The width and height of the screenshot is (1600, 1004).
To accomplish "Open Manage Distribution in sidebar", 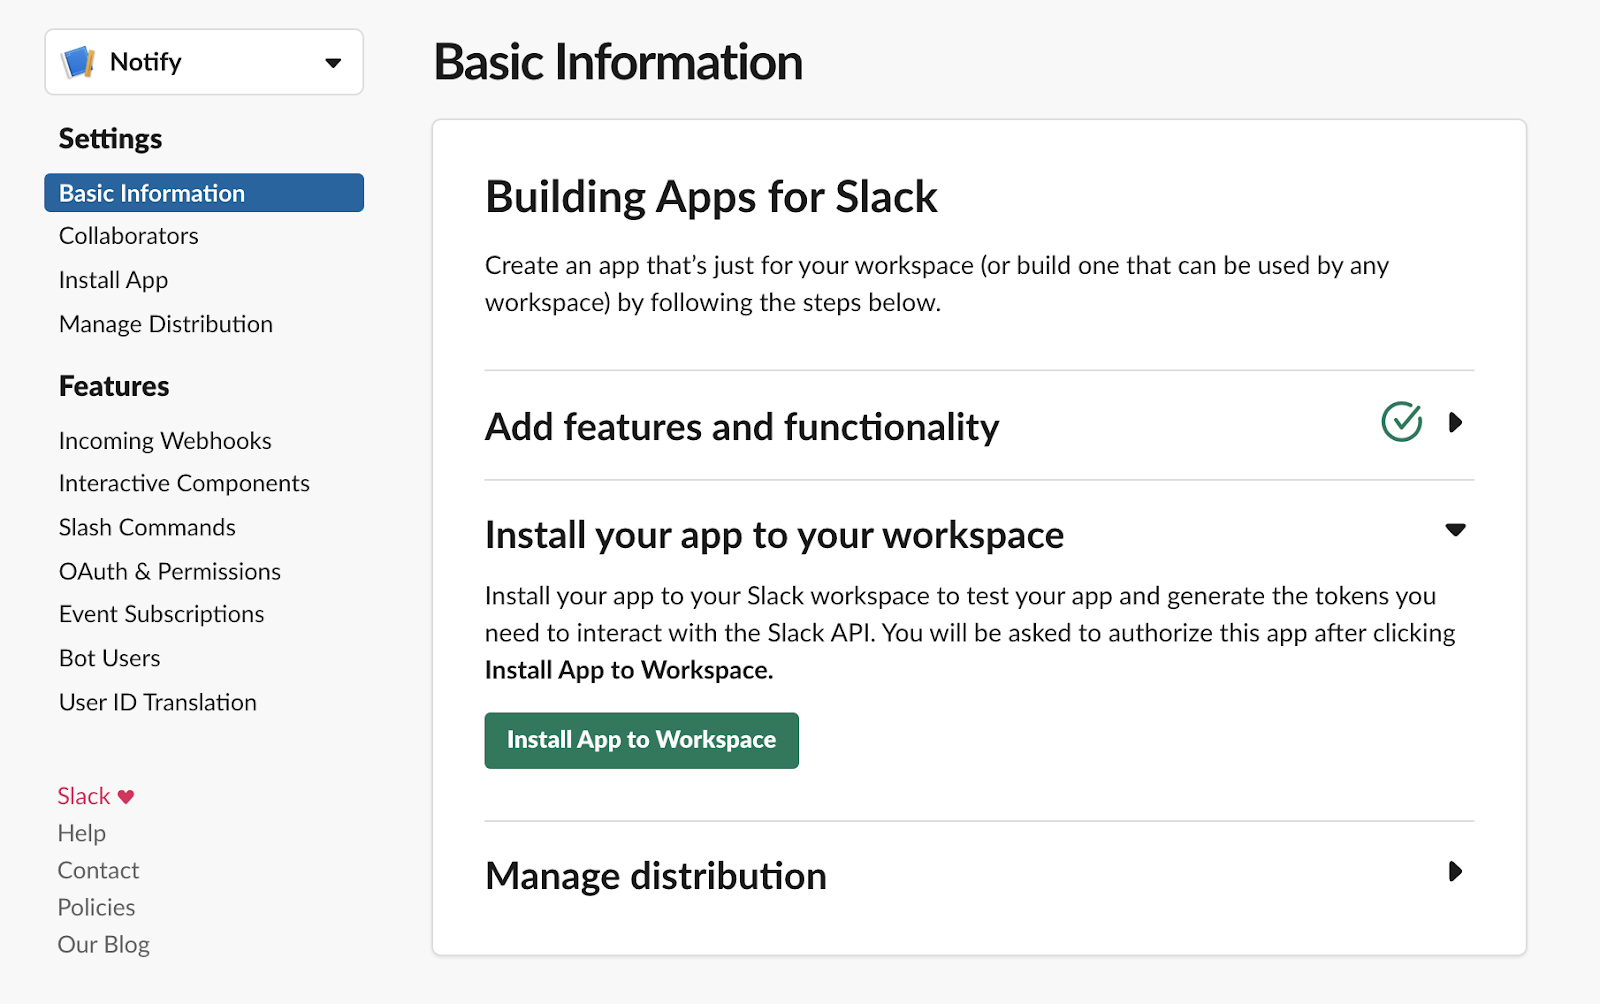I will coord(166,324).
